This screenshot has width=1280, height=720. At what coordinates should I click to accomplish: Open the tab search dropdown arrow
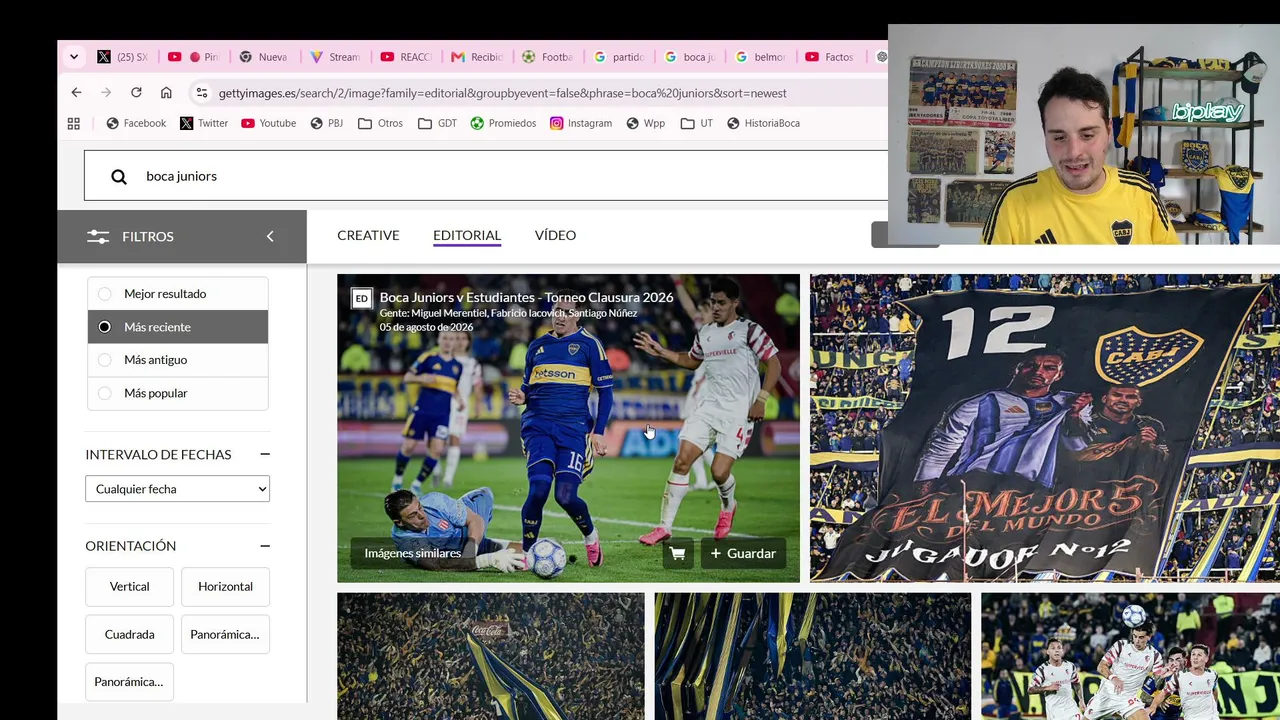[x=74, y=57]
